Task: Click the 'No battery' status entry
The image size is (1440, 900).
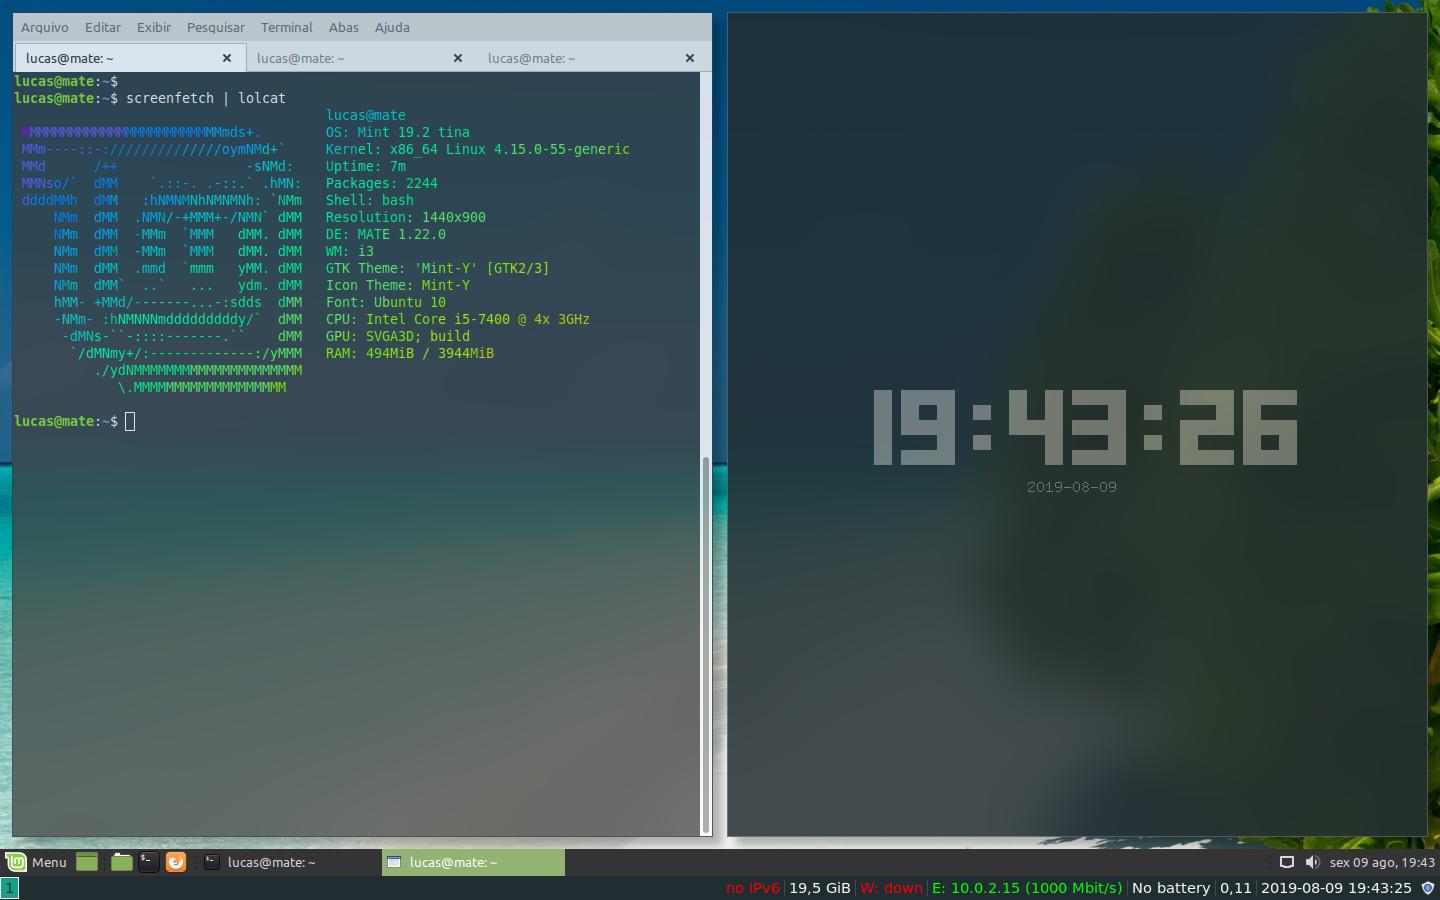Action: (x=1171, y=888)
